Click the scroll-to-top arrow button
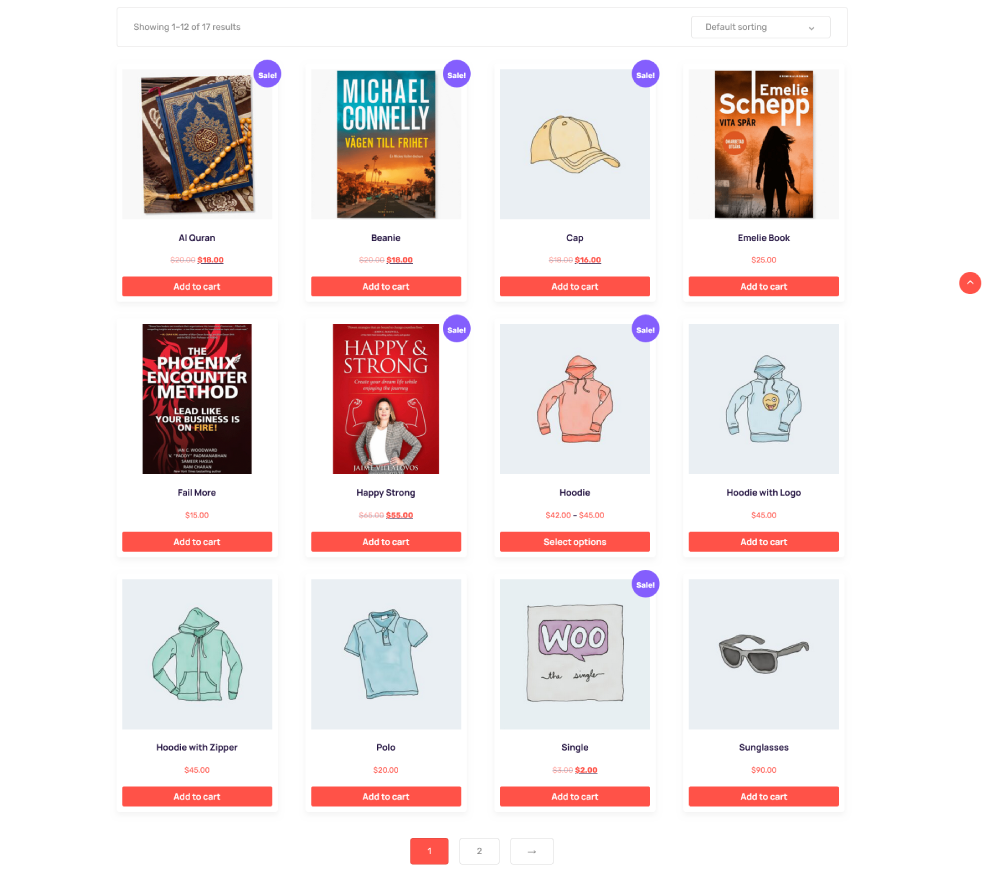Image resolution: width=983 pixels, height=891 pixels. click(969, 283)
